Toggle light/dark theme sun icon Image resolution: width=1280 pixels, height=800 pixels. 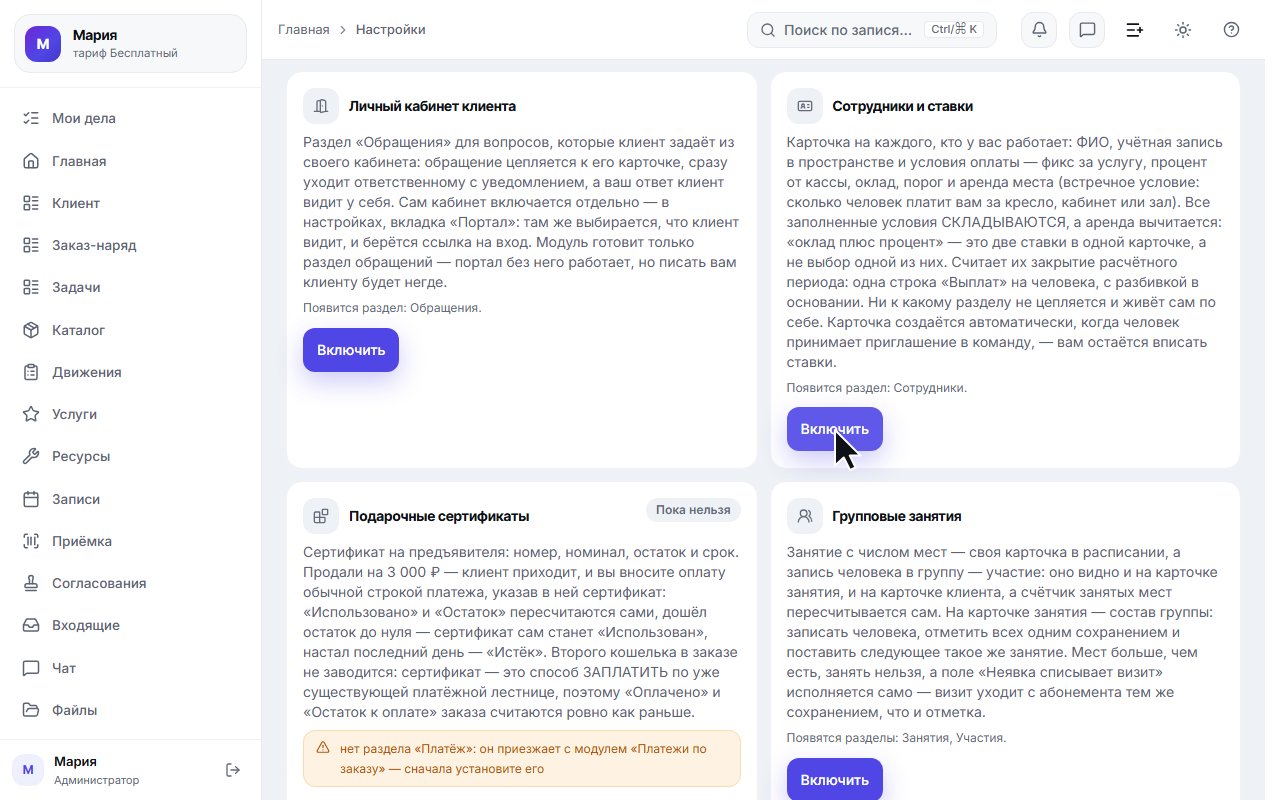1183,30
